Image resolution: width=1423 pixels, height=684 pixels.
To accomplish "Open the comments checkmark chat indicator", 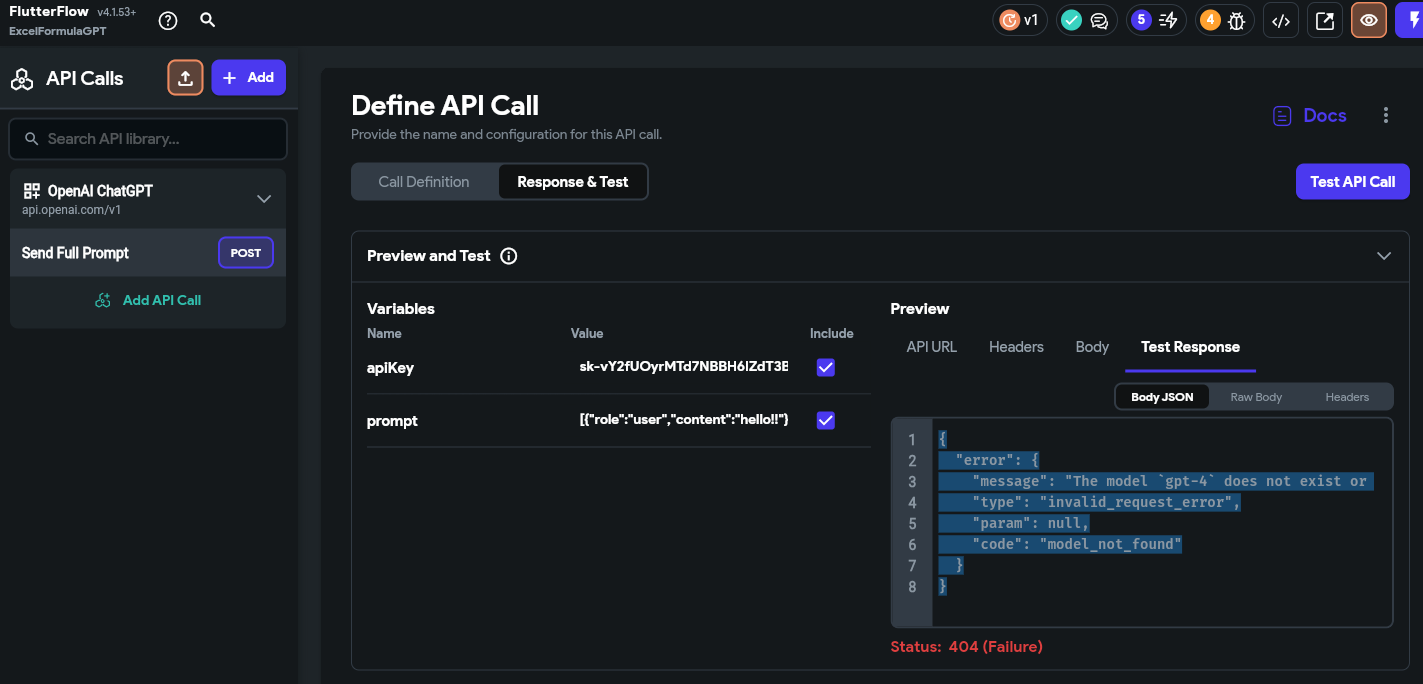I will (x=1085, y=20).
